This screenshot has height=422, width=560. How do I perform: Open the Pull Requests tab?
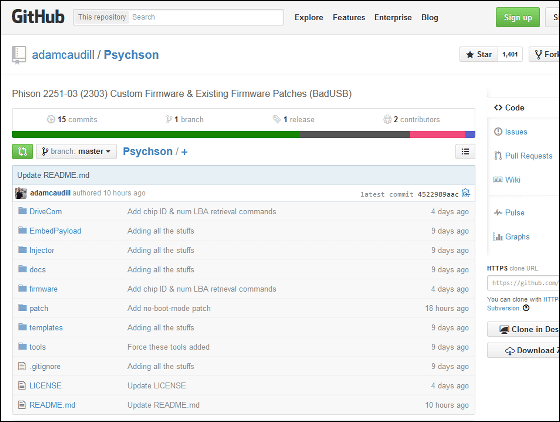[529, 156]
